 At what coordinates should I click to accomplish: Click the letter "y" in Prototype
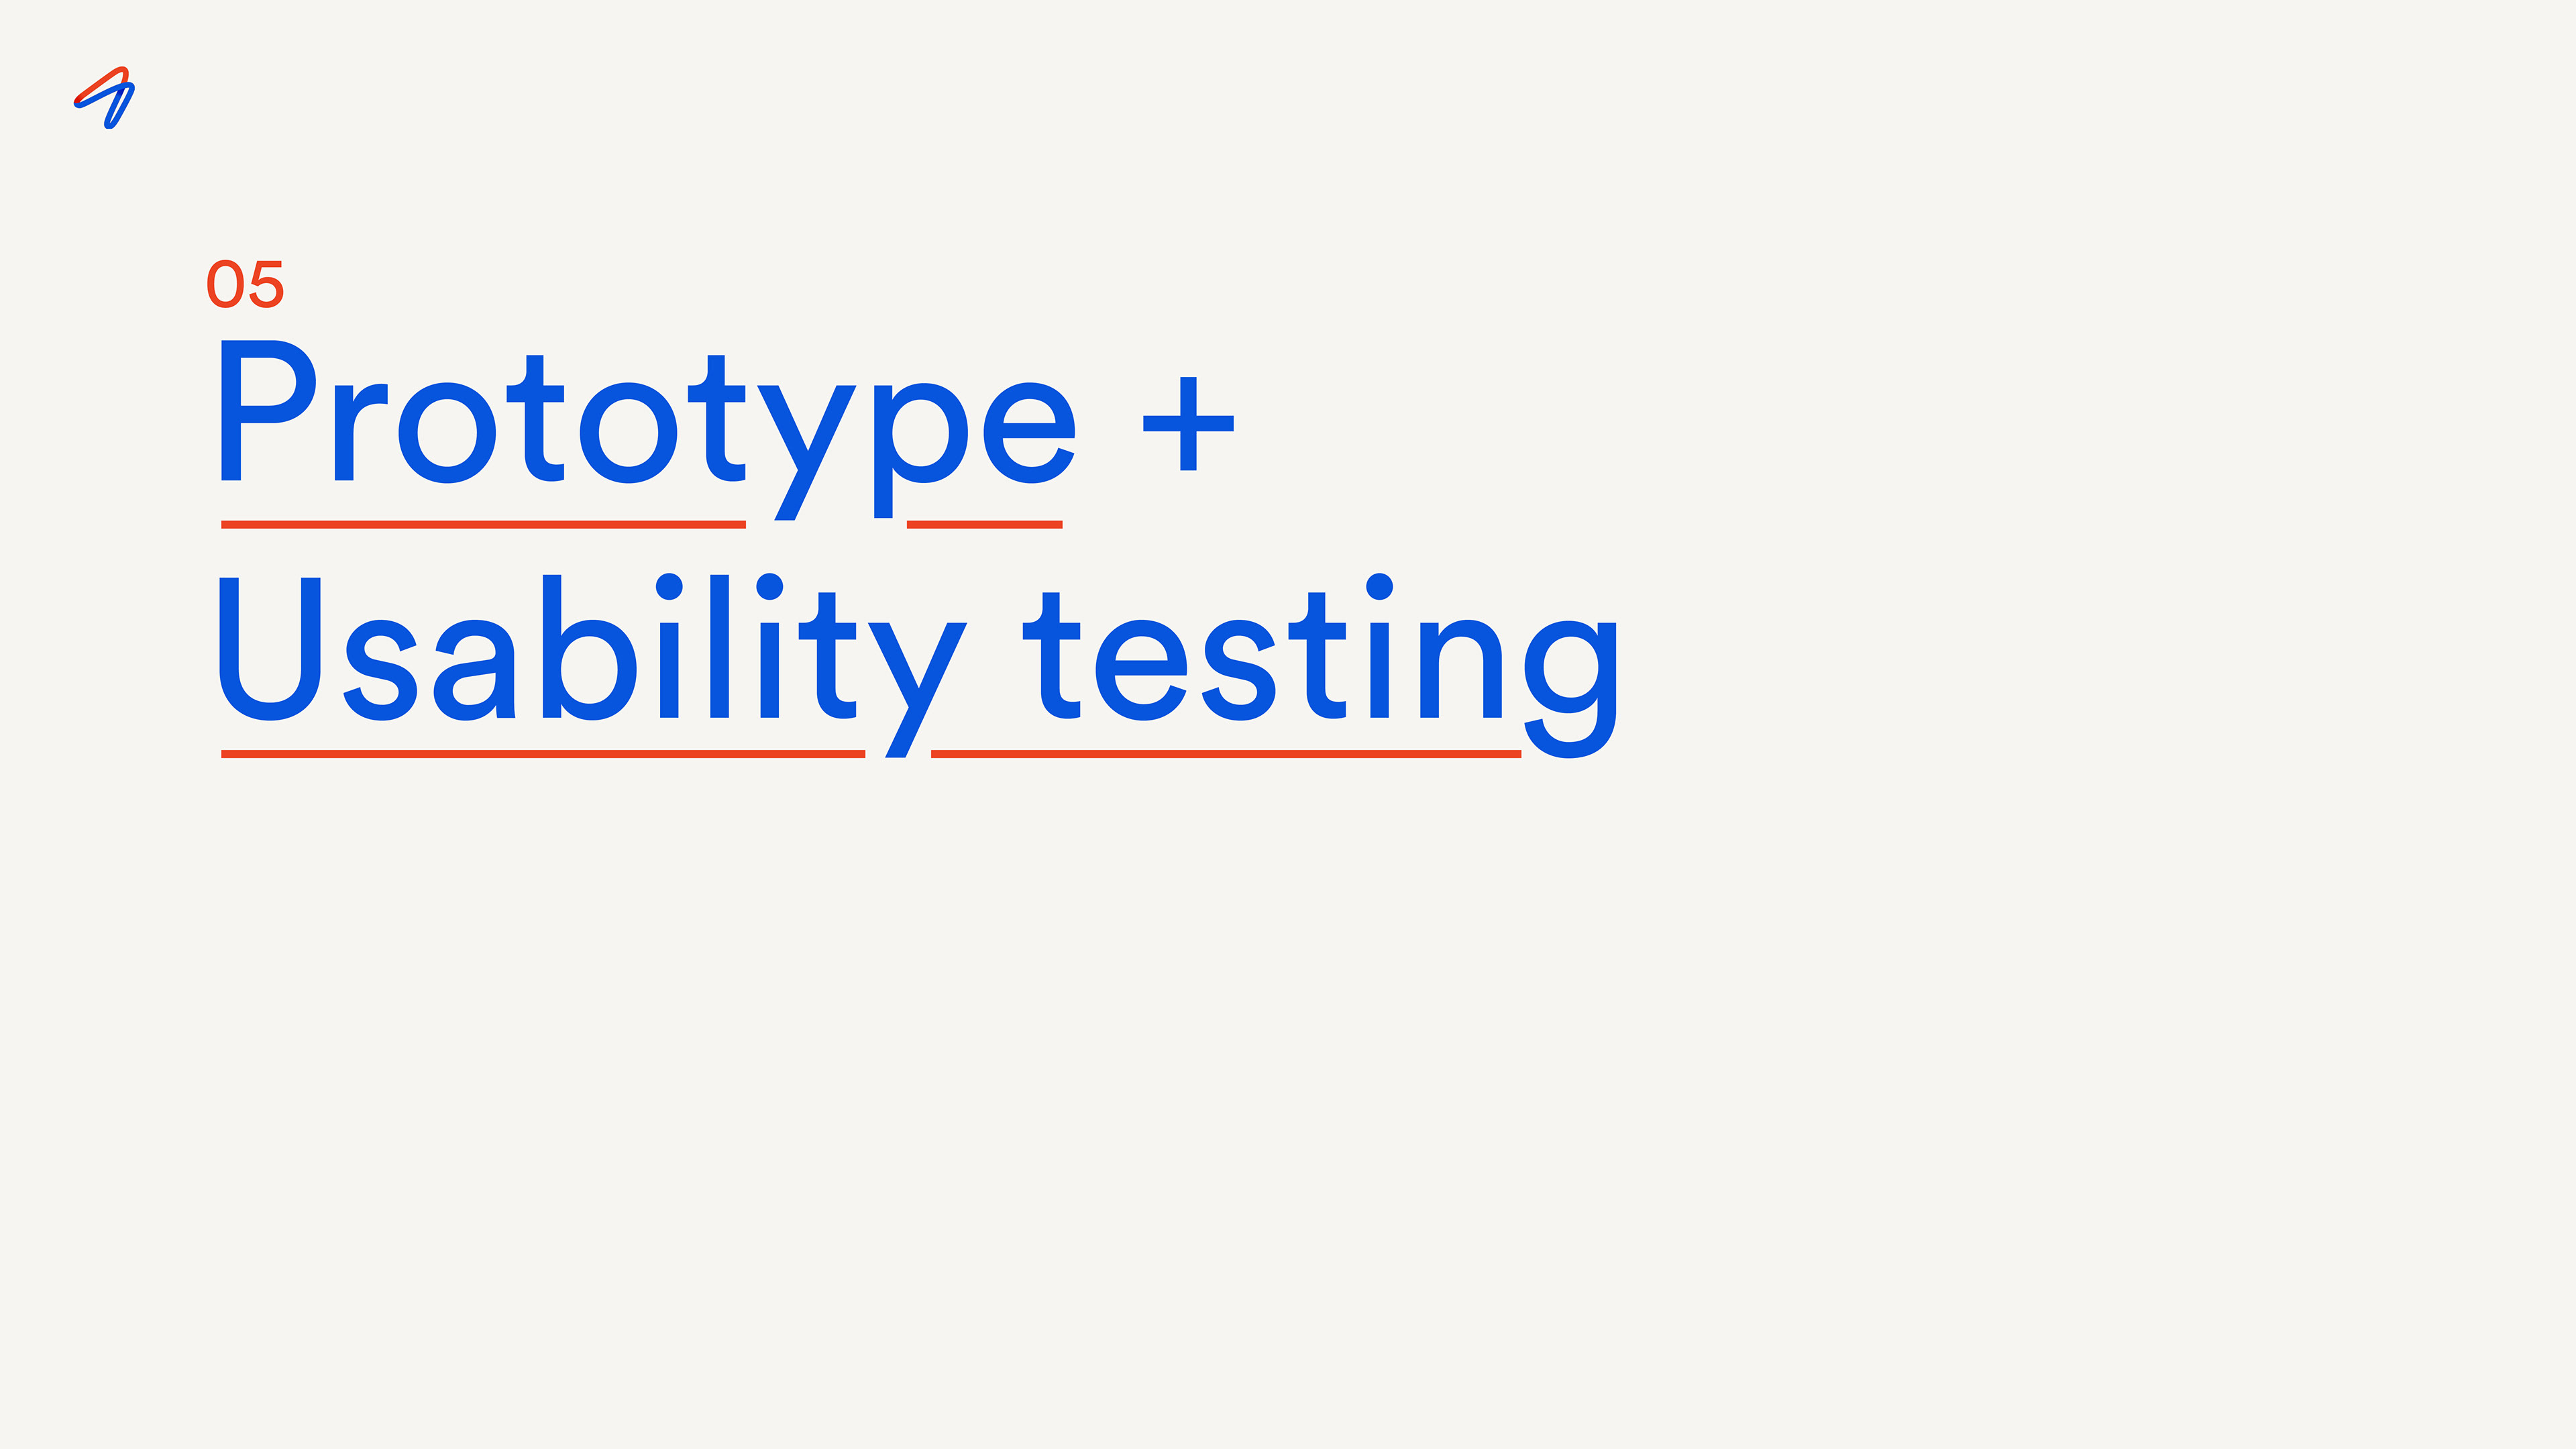806,453
